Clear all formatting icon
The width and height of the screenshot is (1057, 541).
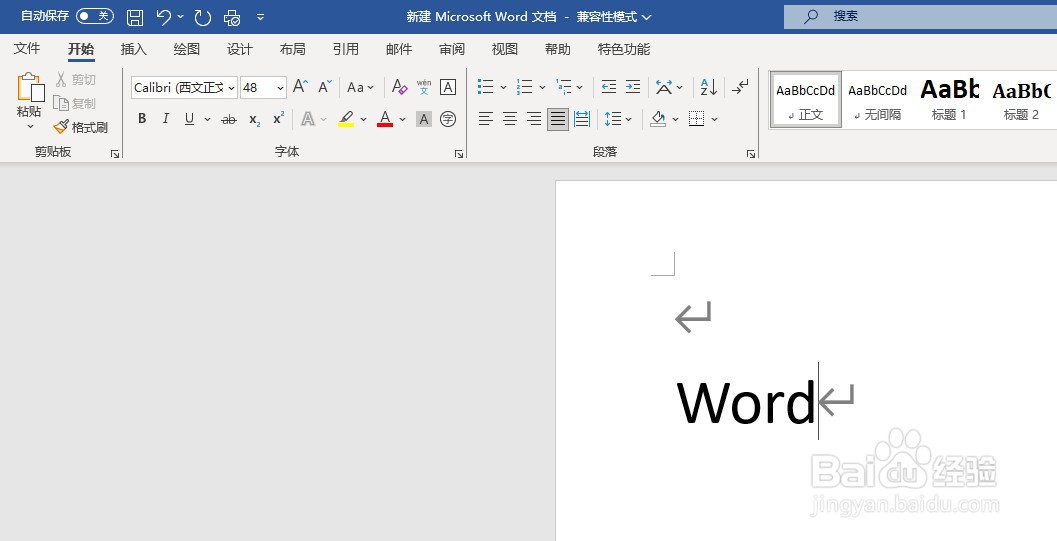coord(400,87)
